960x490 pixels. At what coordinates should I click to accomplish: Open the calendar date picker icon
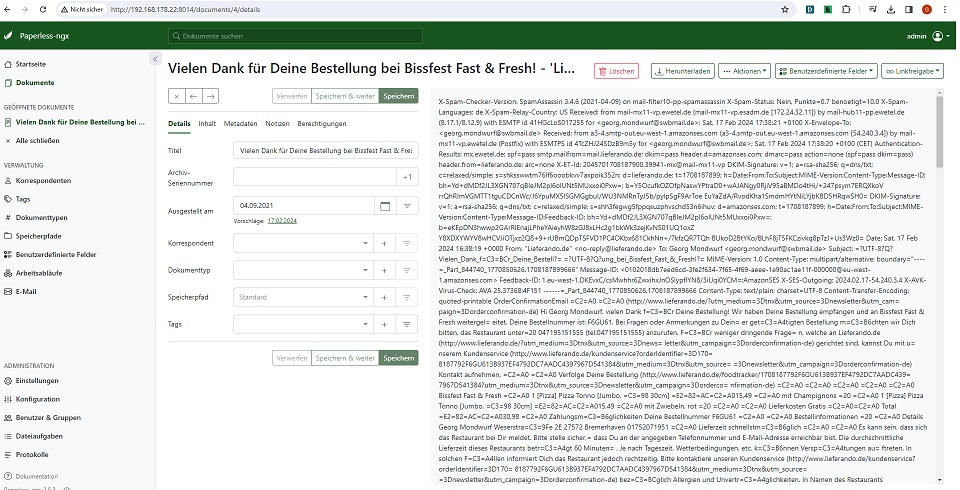(x=385, y=206)
